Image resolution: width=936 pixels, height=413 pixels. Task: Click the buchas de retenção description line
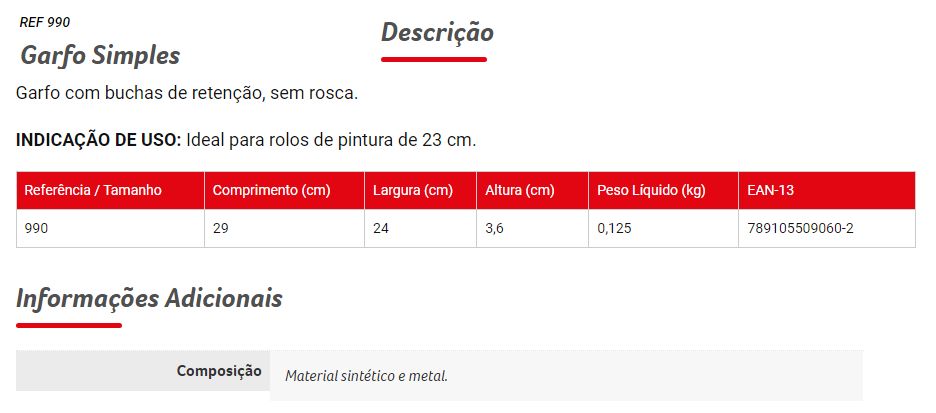click(187, 93)
